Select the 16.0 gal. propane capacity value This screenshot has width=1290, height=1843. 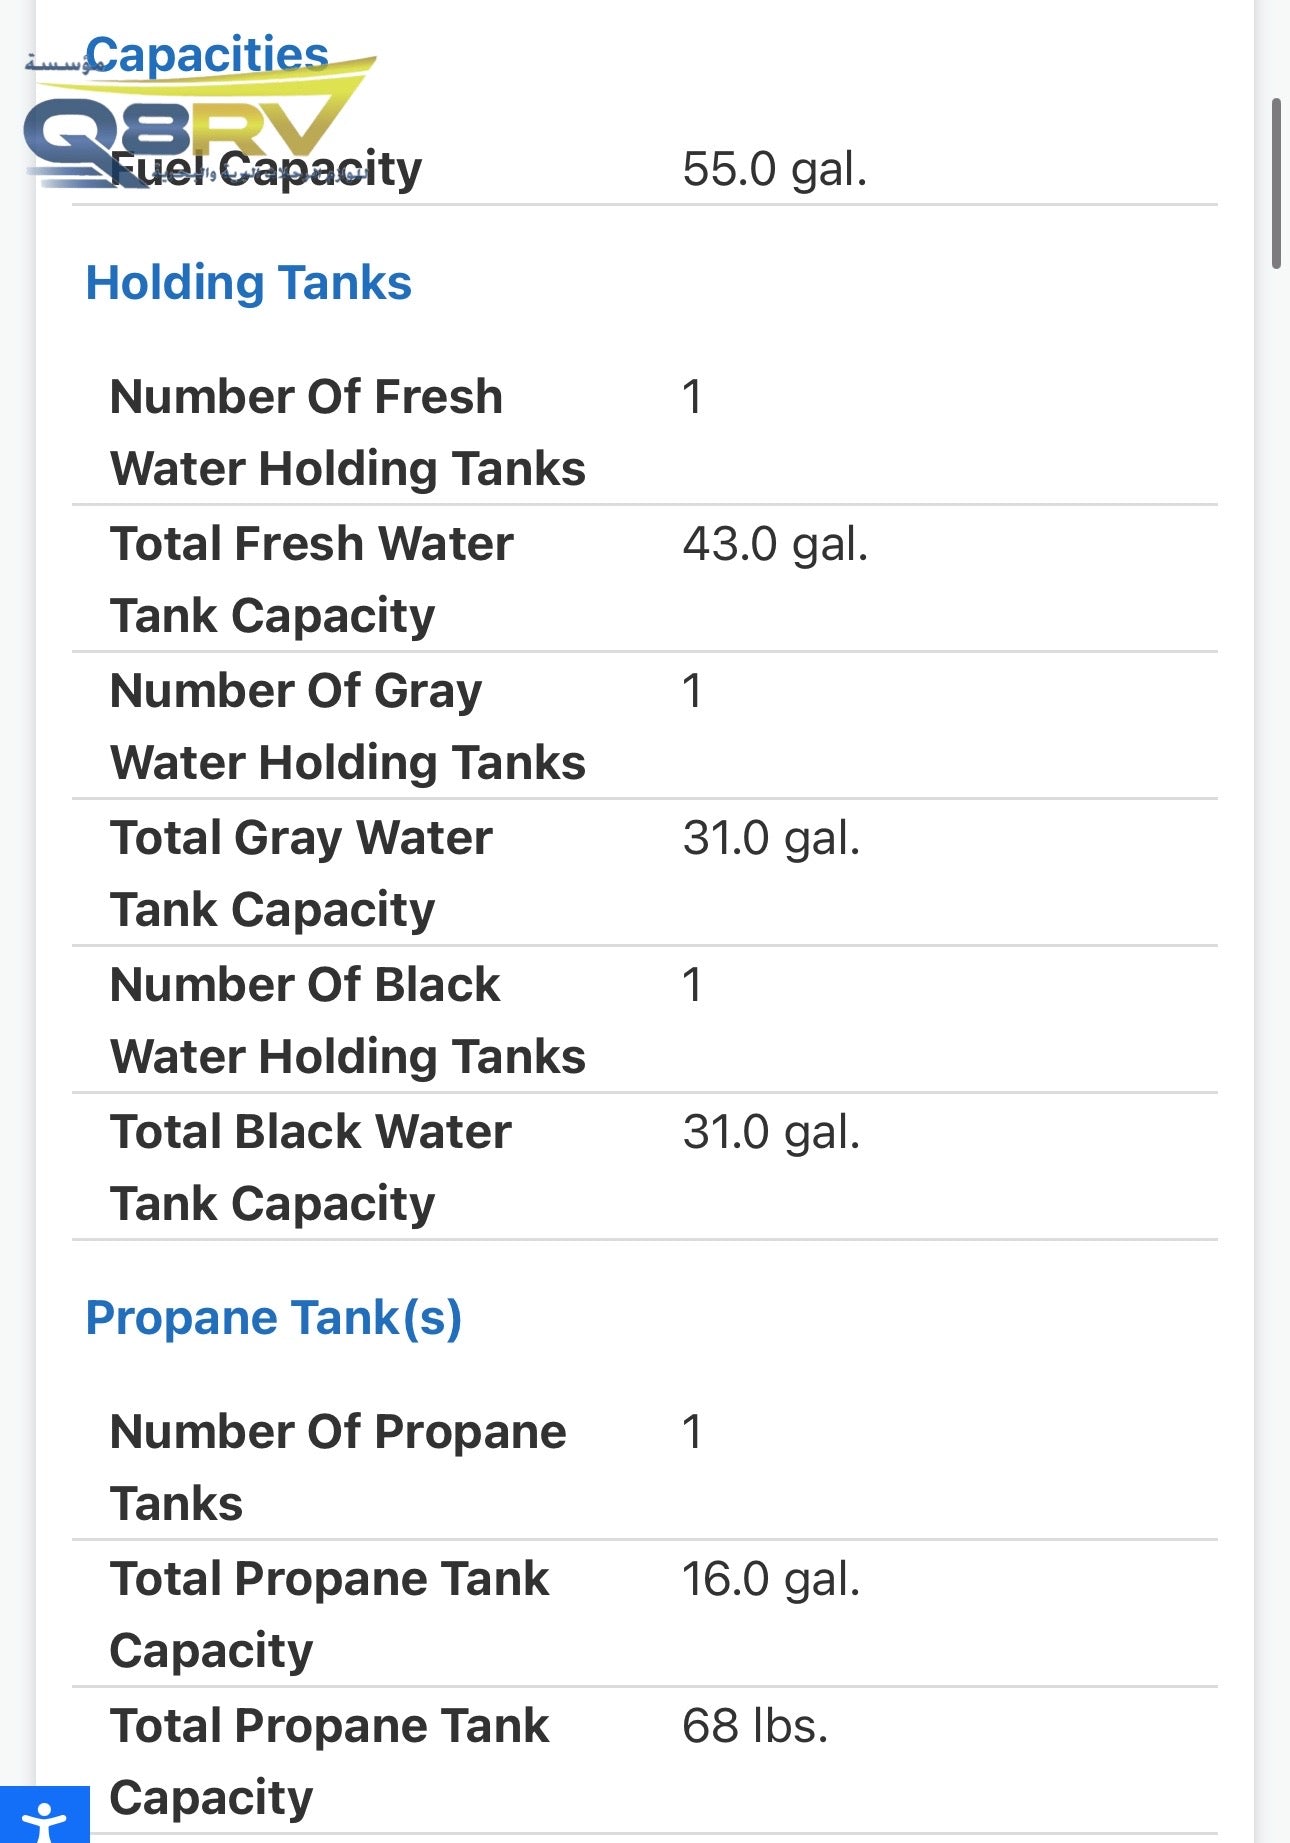(x=771, y=1579)
